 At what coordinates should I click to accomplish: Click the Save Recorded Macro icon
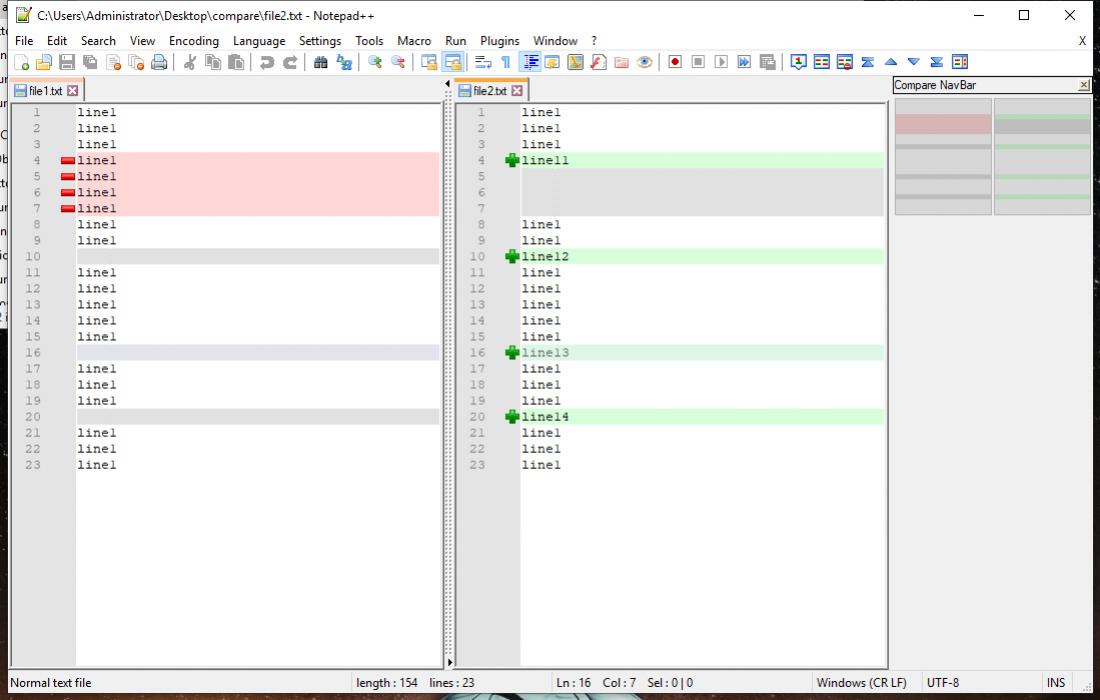click(767, 62)
